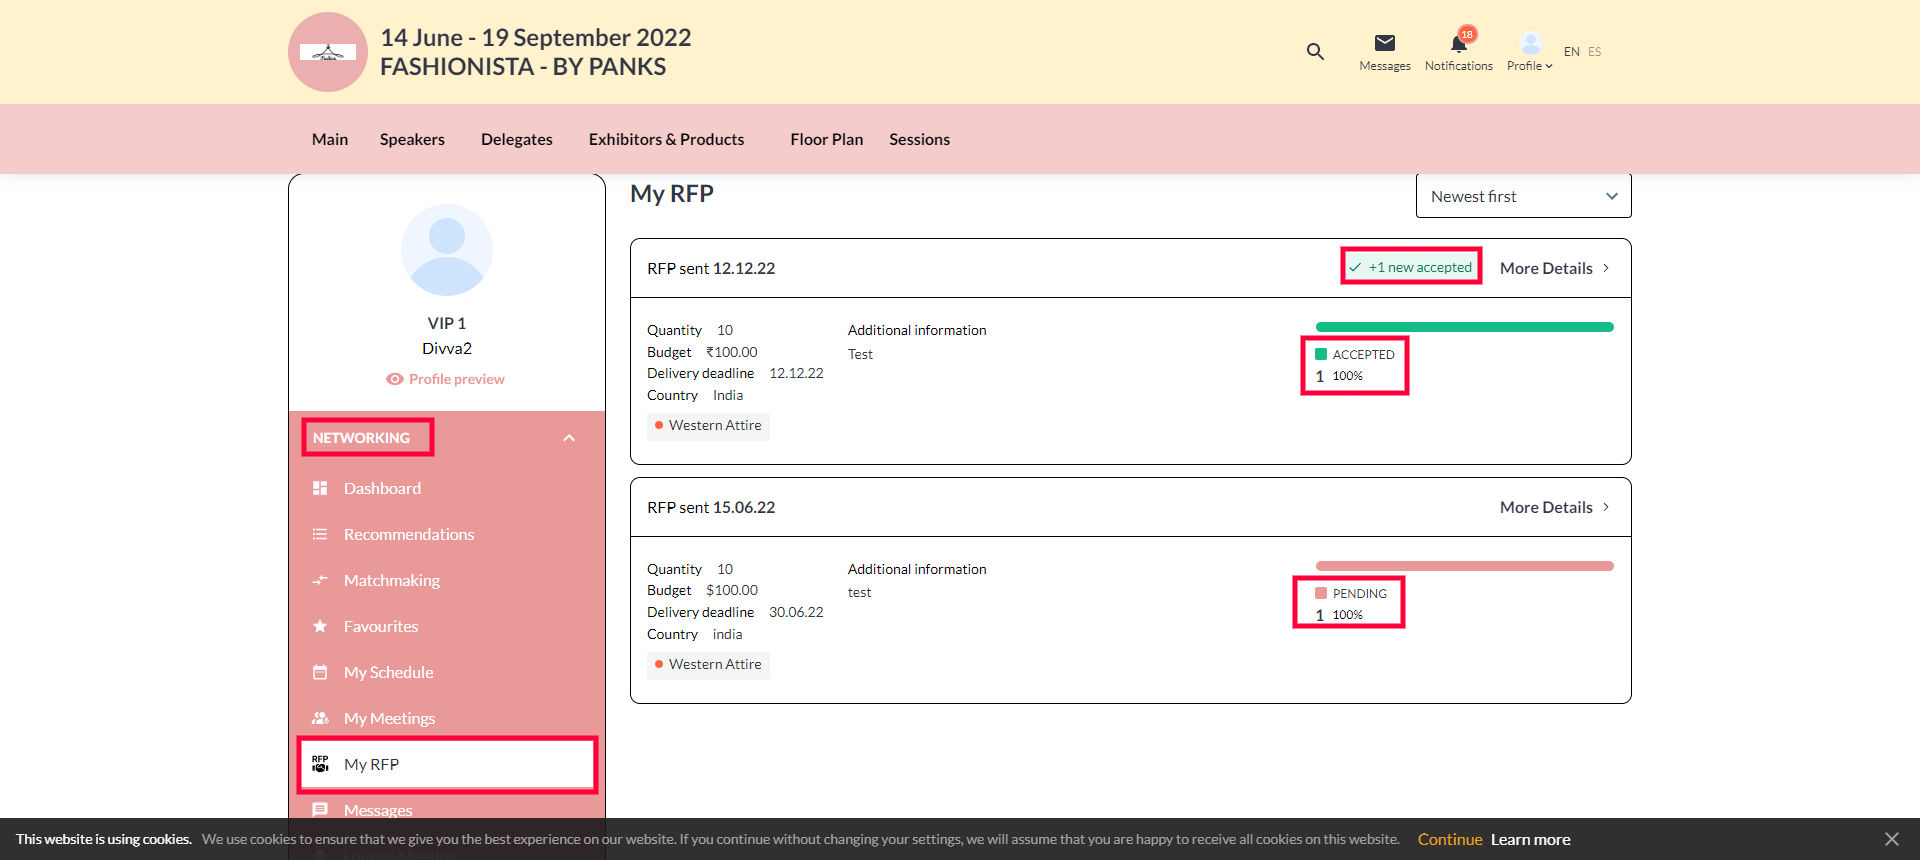Collapse the Networking section chevron
The width and height of the screenshot is (1920, 860).
tap(569, 438)
